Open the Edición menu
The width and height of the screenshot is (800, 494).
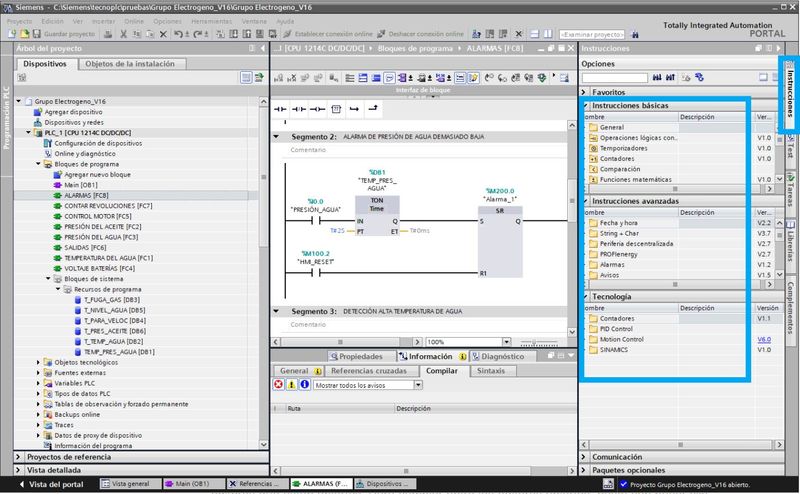pyautogui.click(x=53, y=21)
